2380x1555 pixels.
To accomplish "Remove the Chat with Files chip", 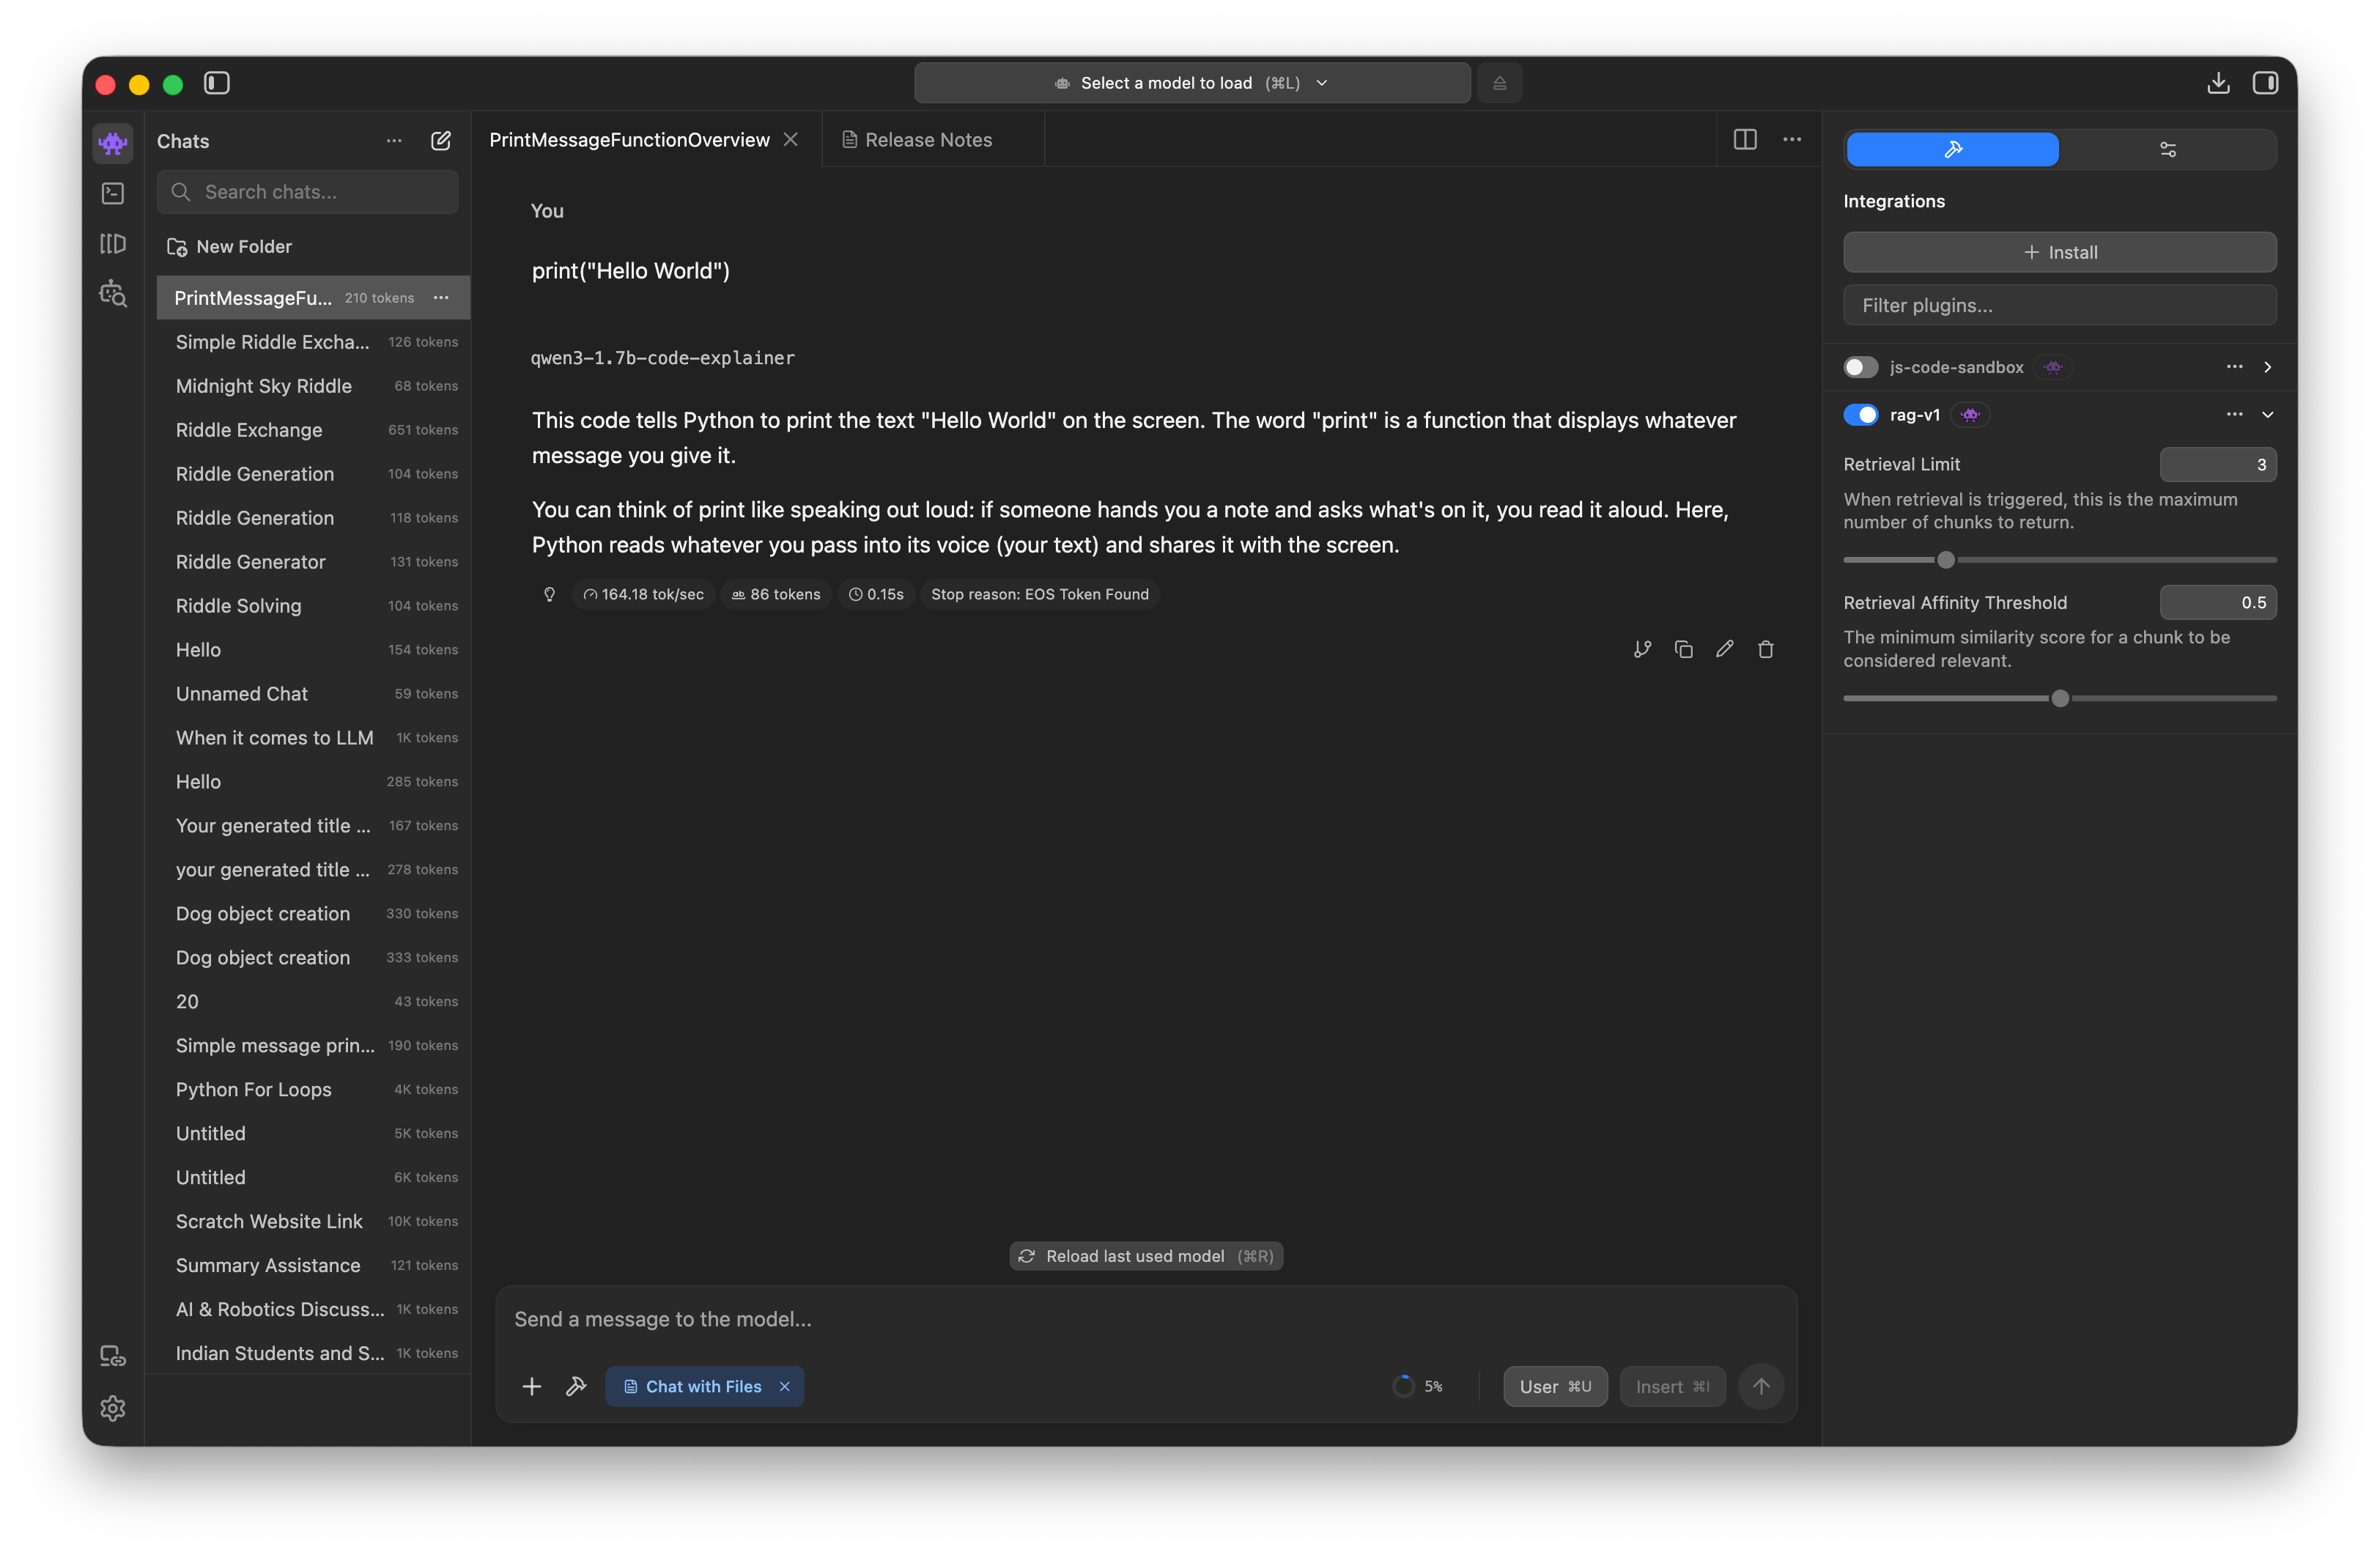I will point(785,1386).
